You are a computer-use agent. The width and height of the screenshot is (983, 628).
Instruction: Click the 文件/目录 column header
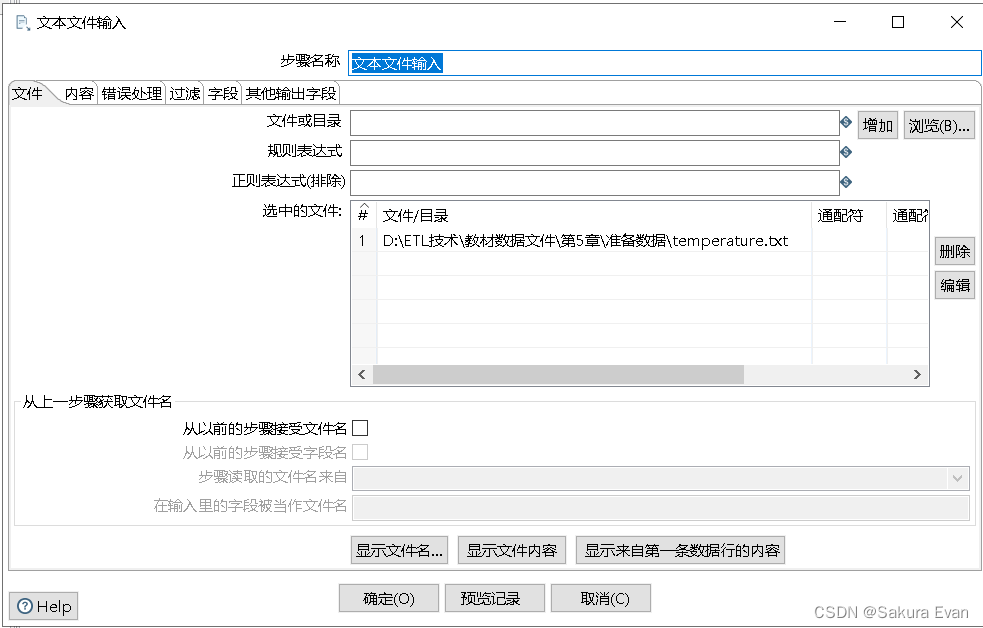[594, 216]
